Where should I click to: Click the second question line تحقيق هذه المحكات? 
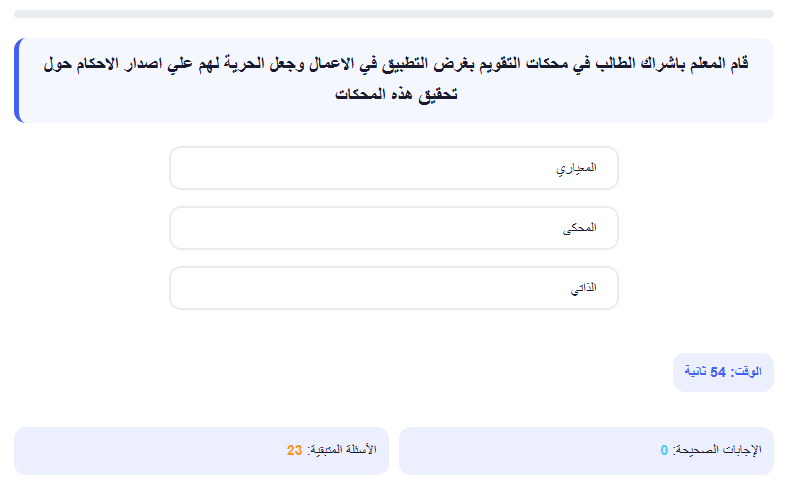396,95
